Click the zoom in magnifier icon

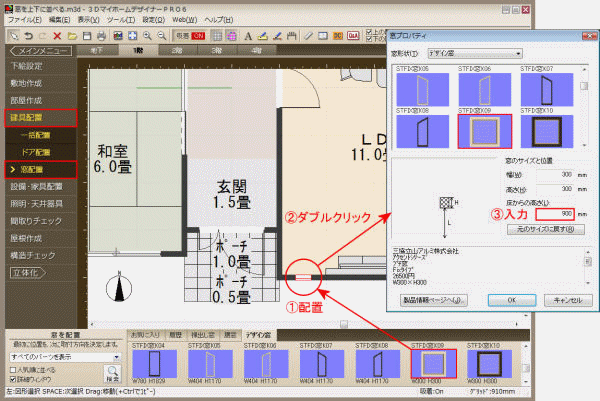[x=148, y=34]
